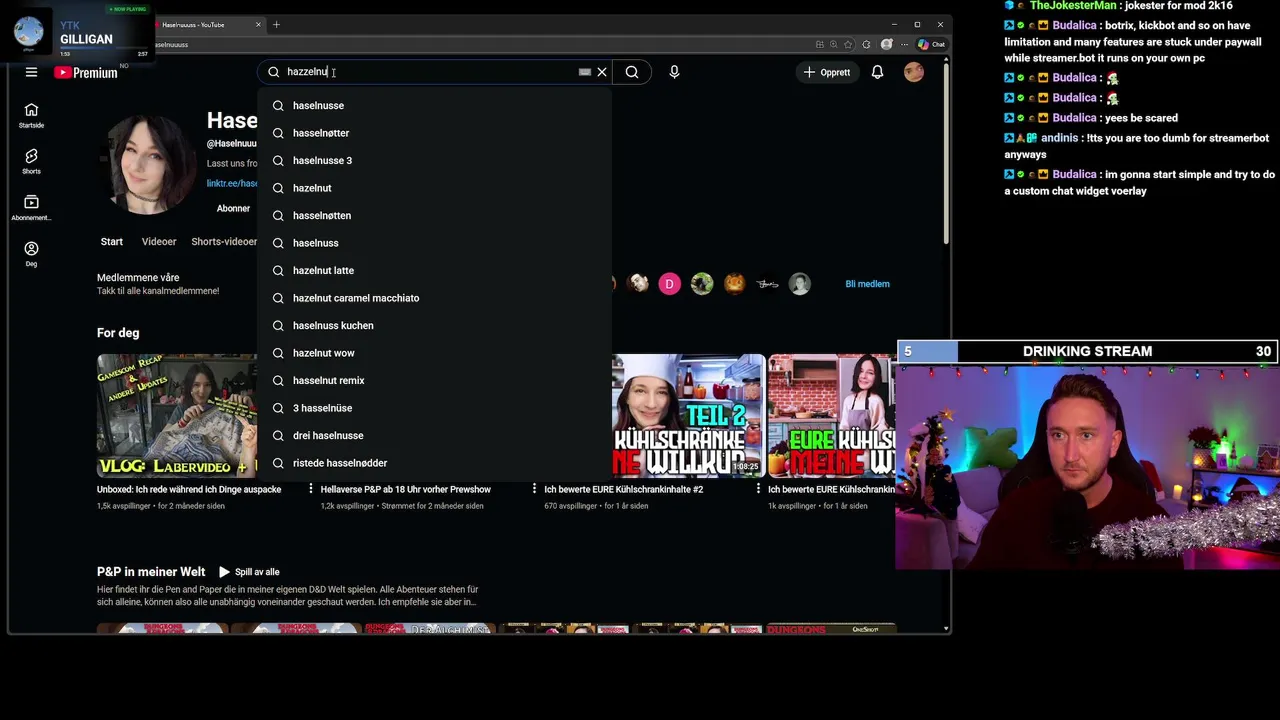Close the Haselnuuuss YouTube browser tab
Screen dimensions: 1280x720
pos(259,24)
